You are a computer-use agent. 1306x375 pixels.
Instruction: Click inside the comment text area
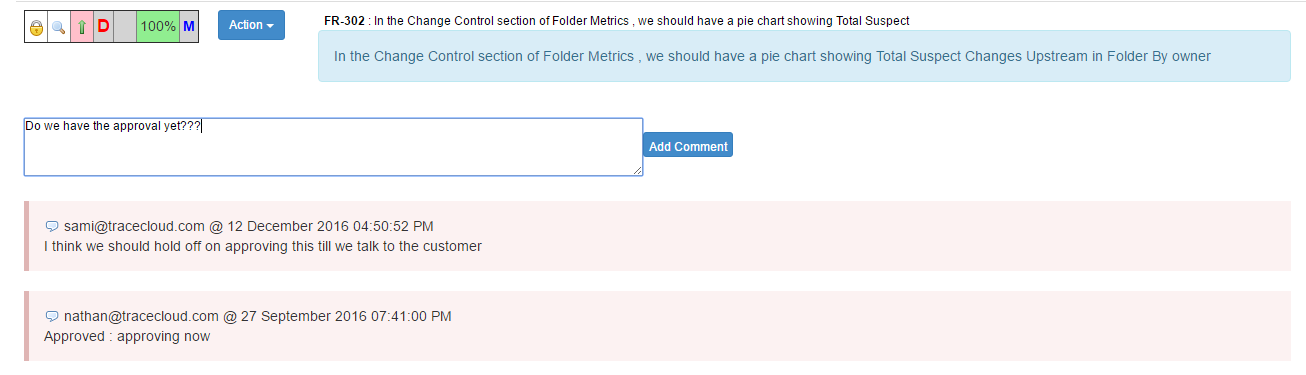point(333,147)
